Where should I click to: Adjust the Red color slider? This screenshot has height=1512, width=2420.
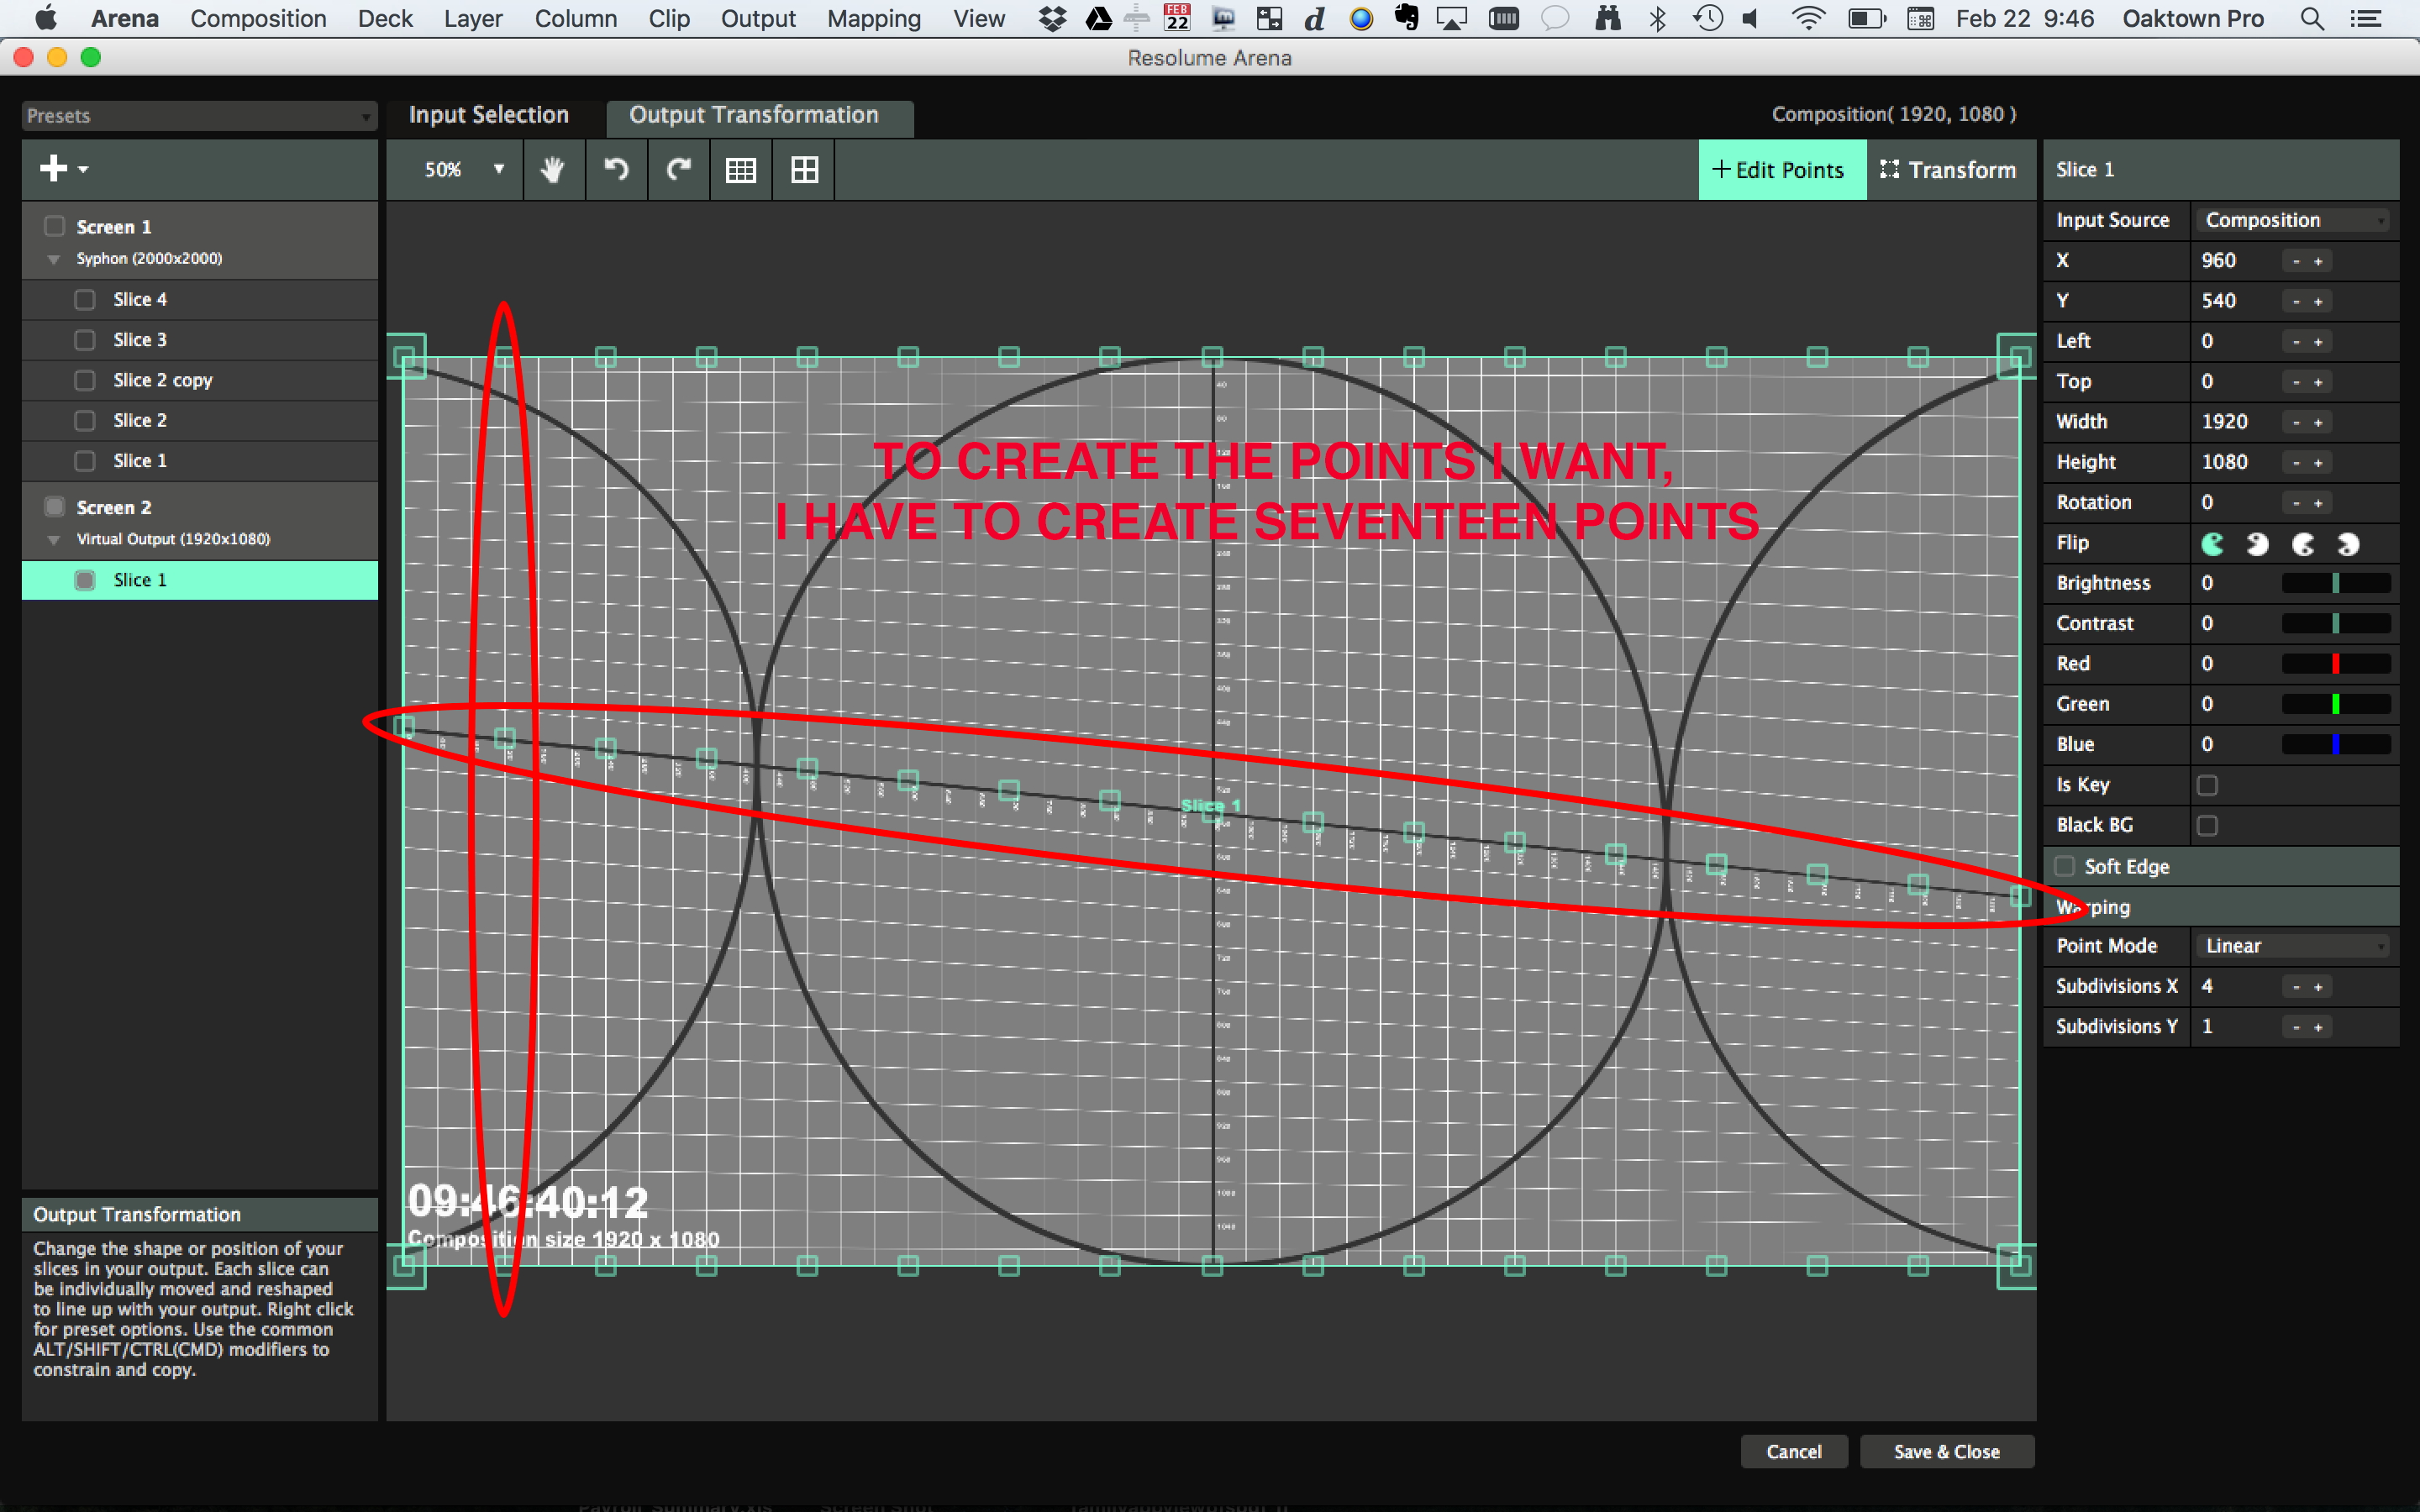click(2335, 664)
